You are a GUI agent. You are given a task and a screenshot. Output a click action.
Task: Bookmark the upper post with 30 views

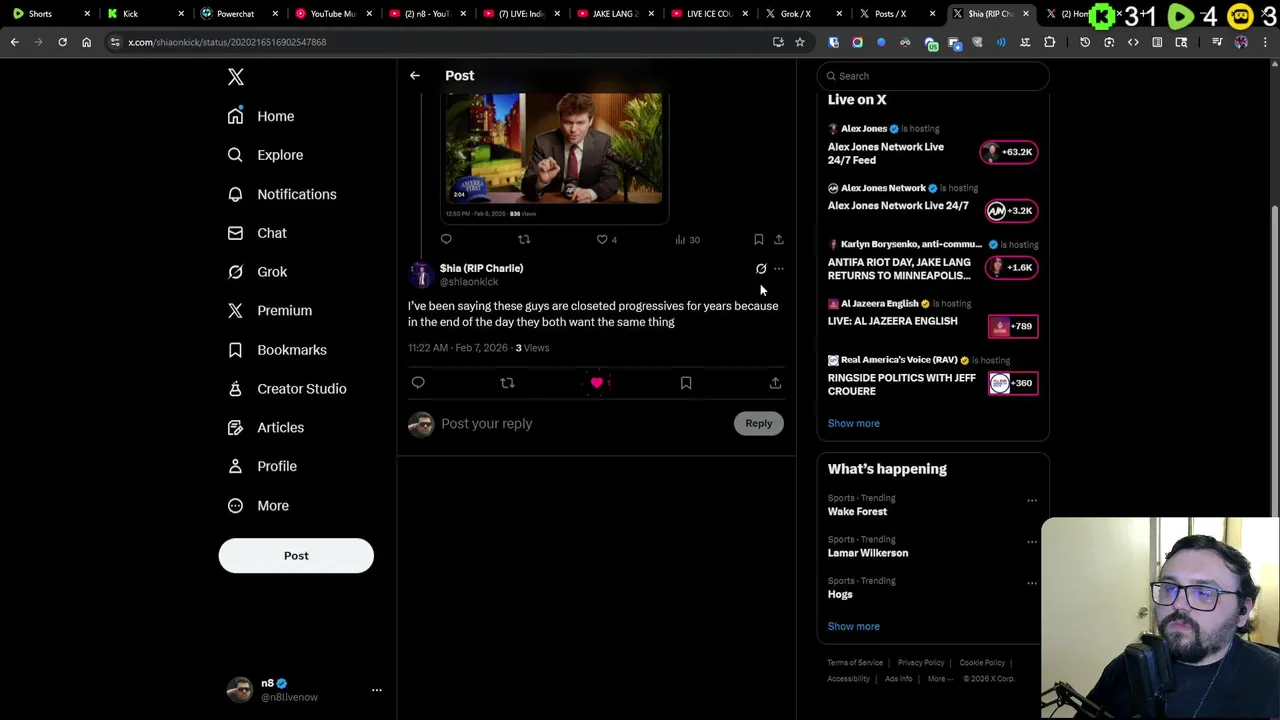pos(758,239)
